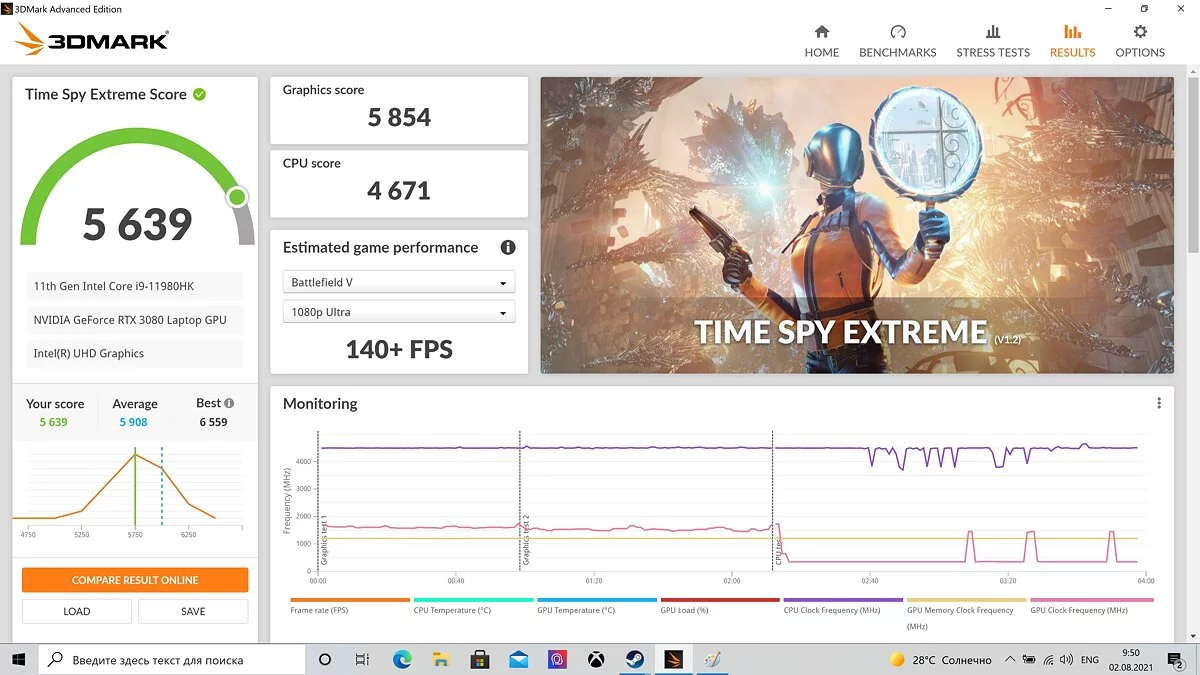
Task: Expand the Battlefield V game dropdown
Action: pyautogui.click(x=399, y=282)
